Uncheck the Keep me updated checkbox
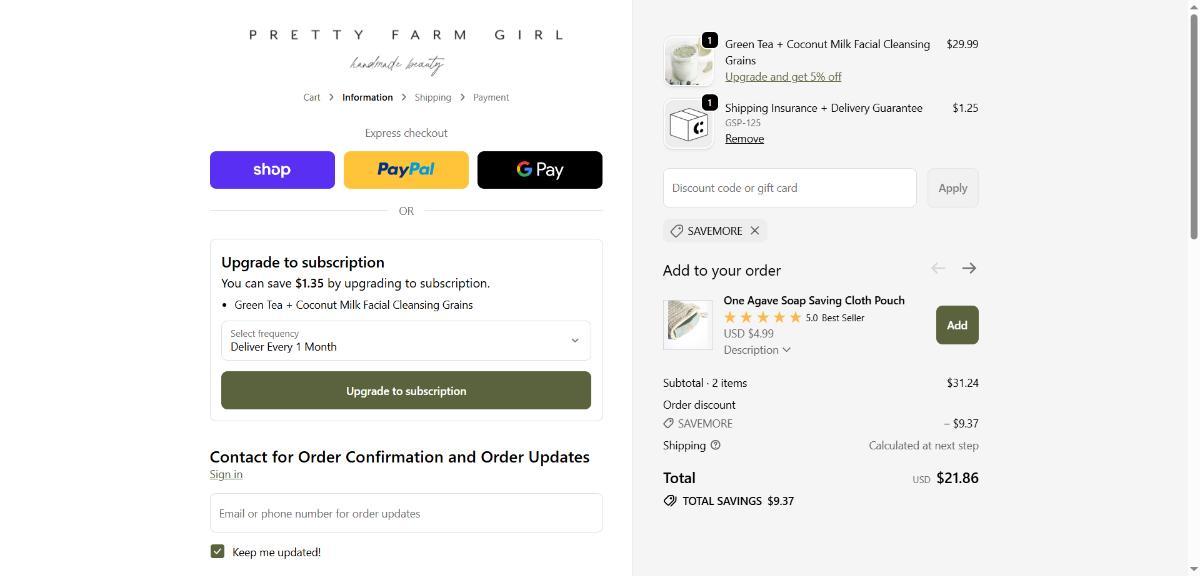The width and height of the screenshot is (1200, 576). click(x=217, y=552)
